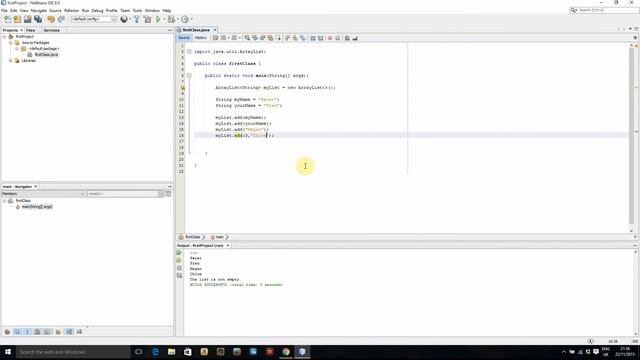Switch to the Services tab
Screen dimensions: 640x360
[x=51, y=30]
